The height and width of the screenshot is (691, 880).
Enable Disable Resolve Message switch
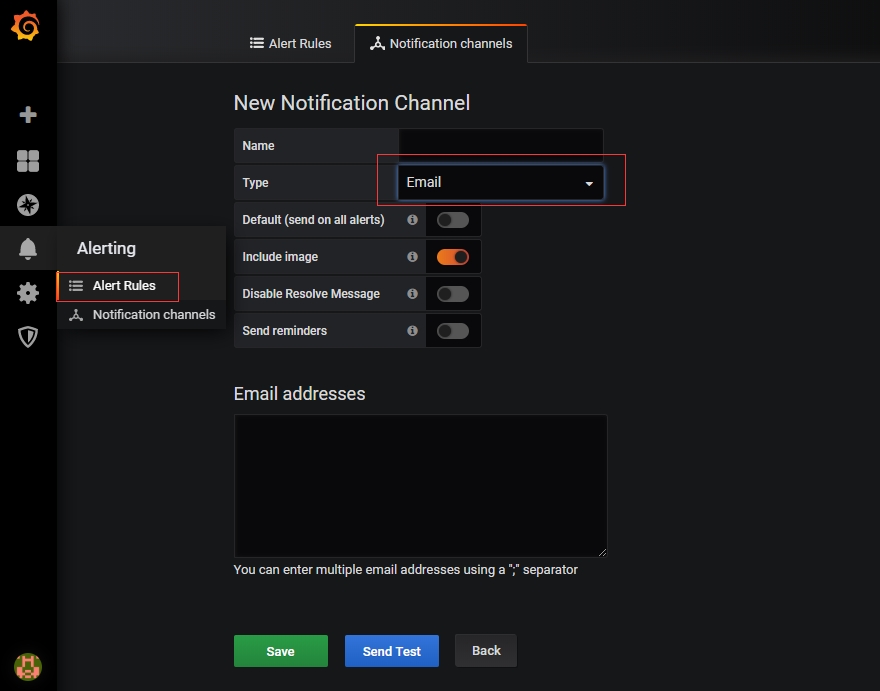tap(453, 294)
